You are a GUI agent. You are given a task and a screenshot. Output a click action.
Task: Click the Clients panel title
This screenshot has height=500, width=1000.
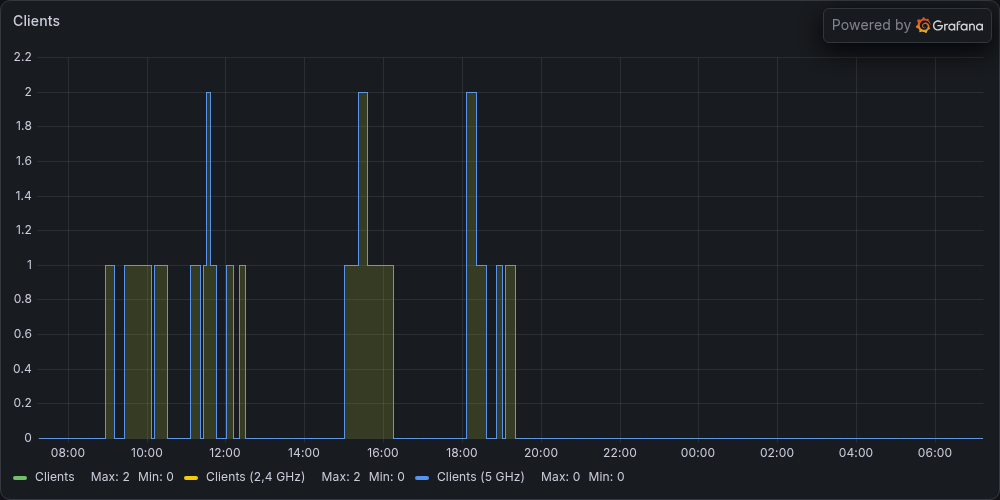click(x=36, y=21)
